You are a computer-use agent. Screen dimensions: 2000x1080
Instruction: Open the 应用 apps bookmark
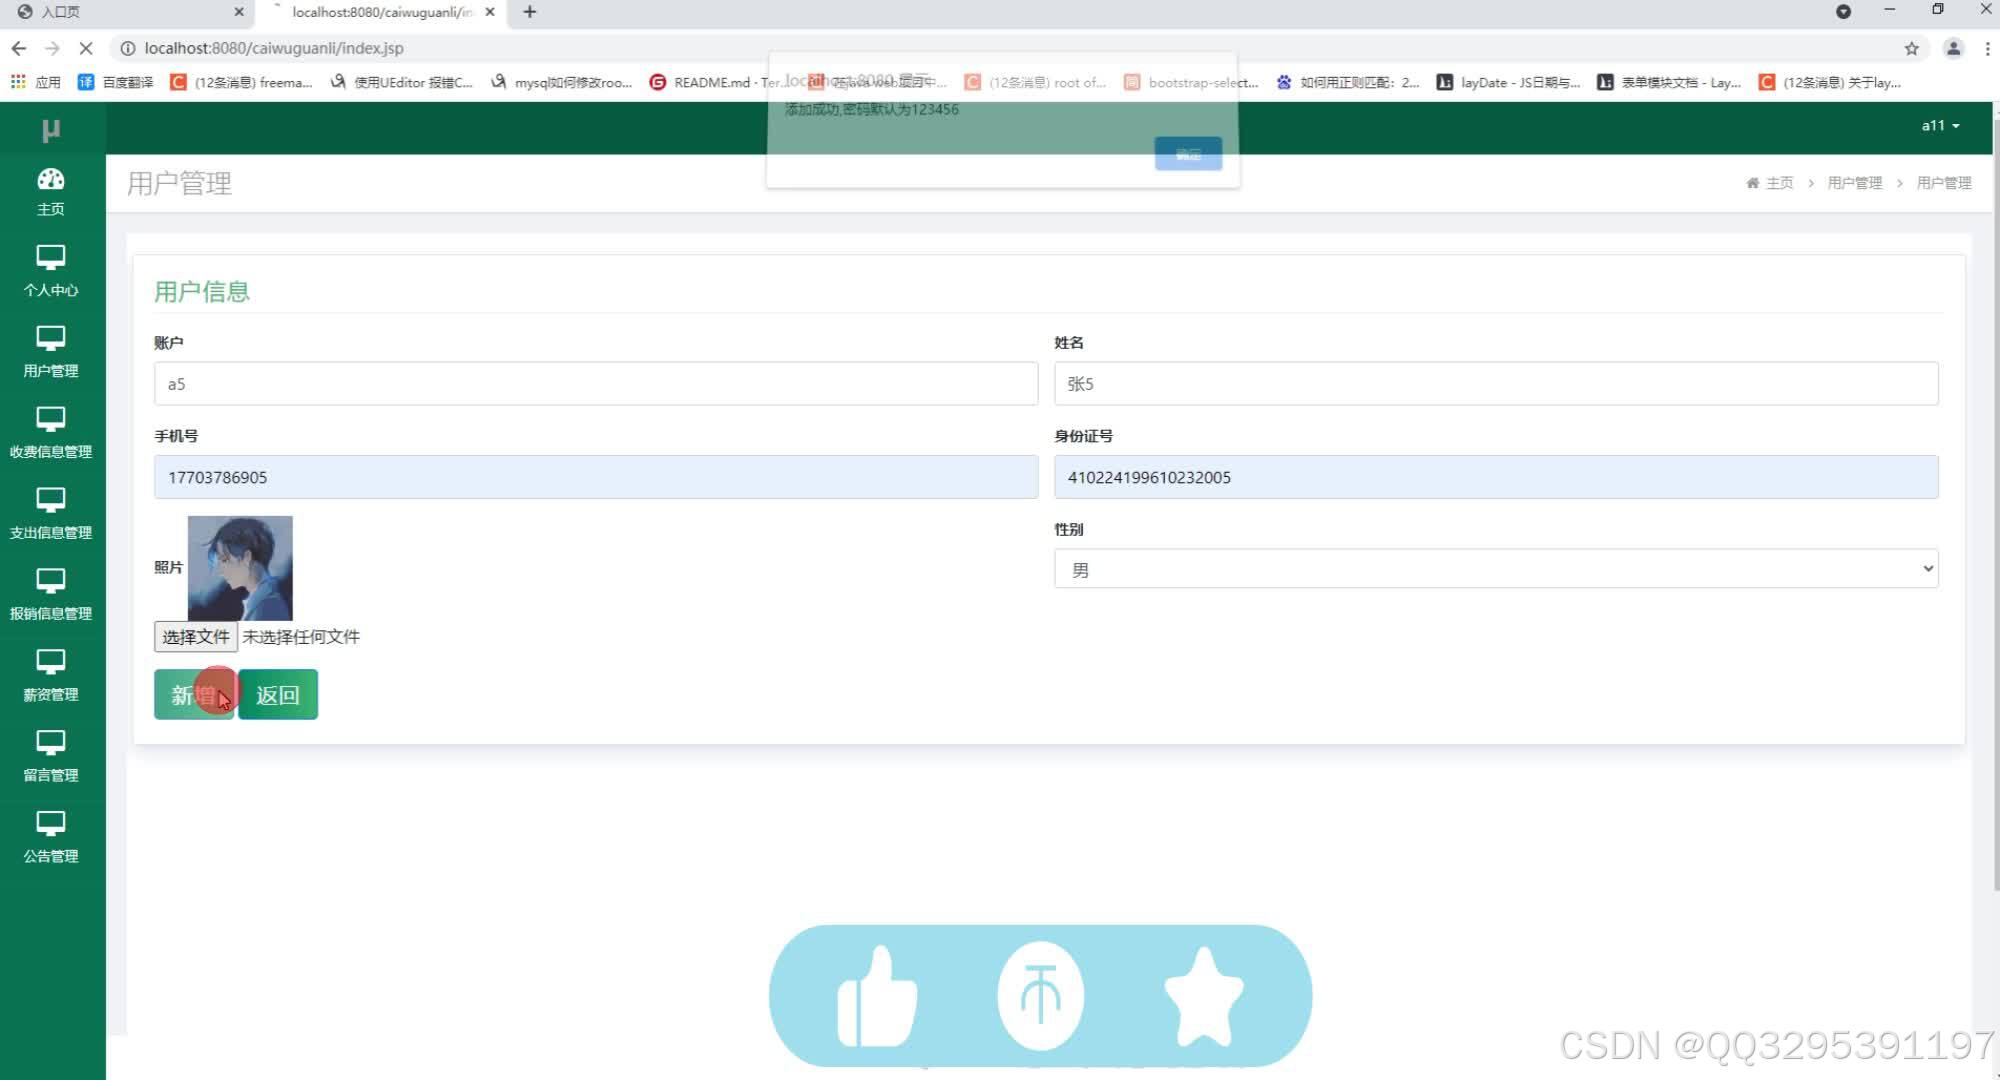click(36, 82)
